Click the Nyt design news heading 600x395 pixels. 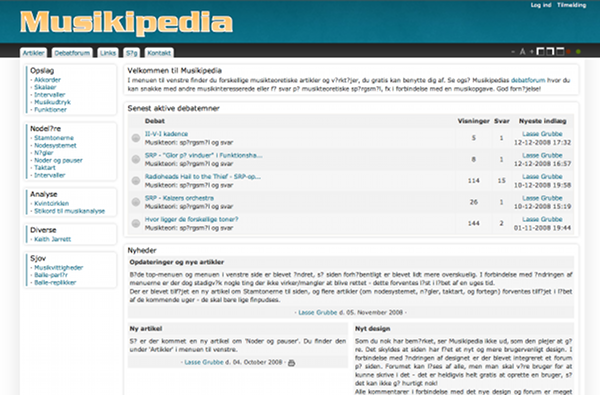373,329
